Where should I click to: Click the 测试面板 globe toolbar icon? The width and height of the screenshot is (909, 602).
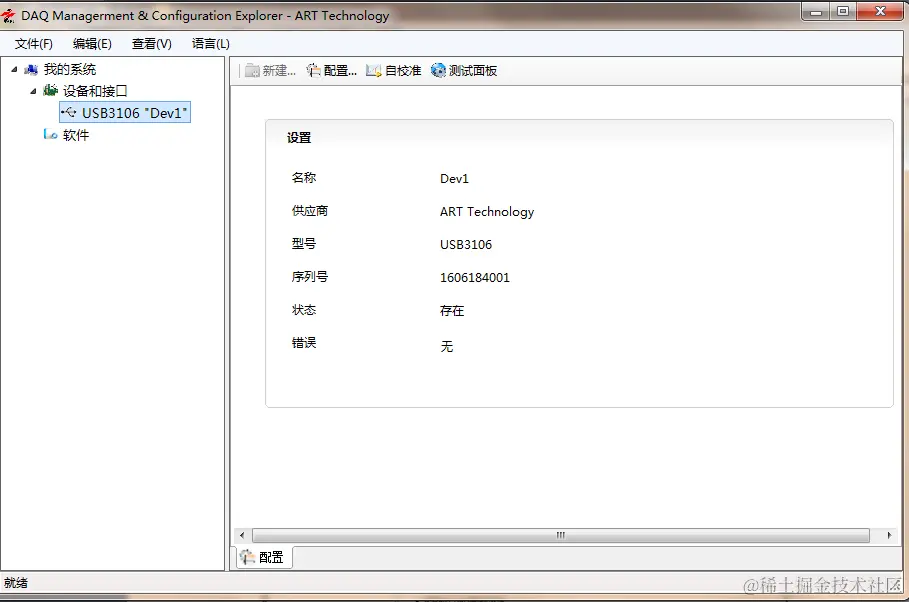(438, 71)
